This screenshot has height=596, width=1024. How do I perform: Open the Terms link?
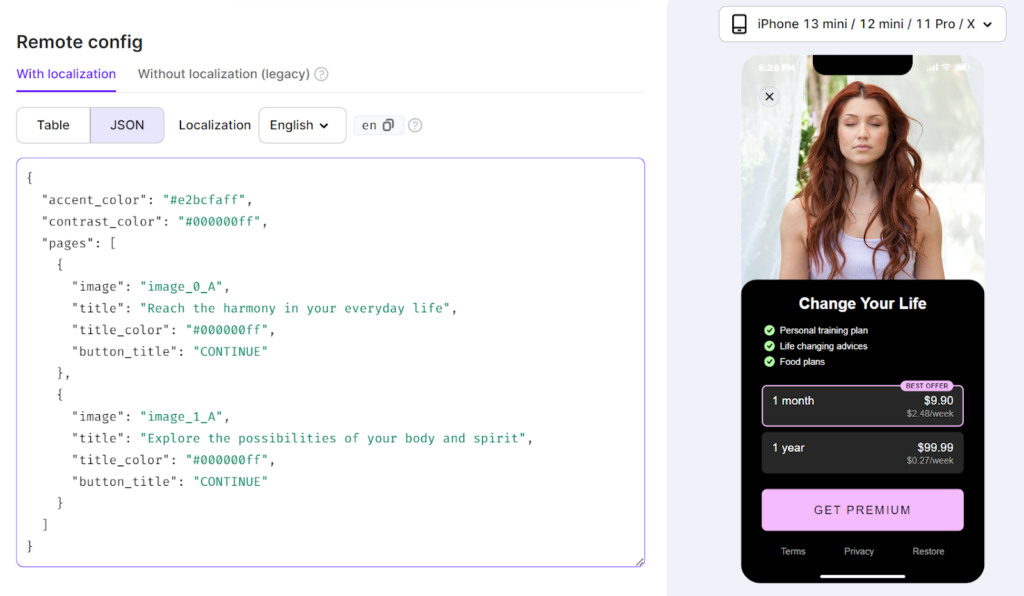(793, 552)
